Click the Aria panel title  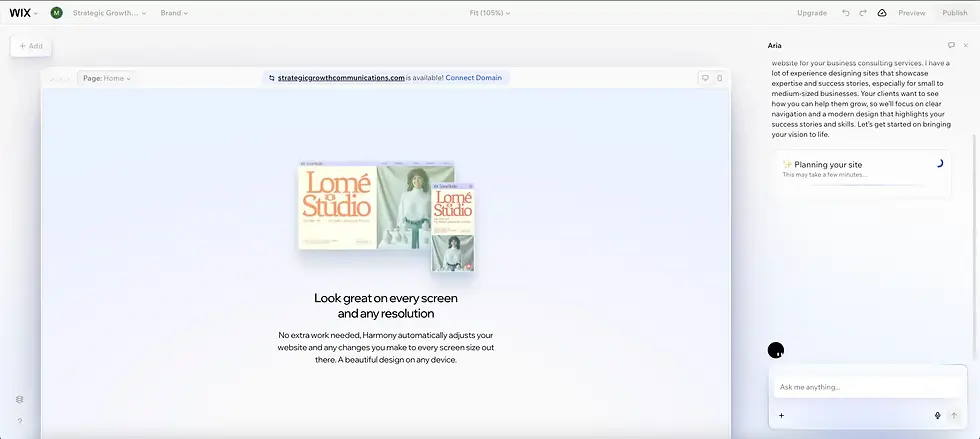[774, 46]
